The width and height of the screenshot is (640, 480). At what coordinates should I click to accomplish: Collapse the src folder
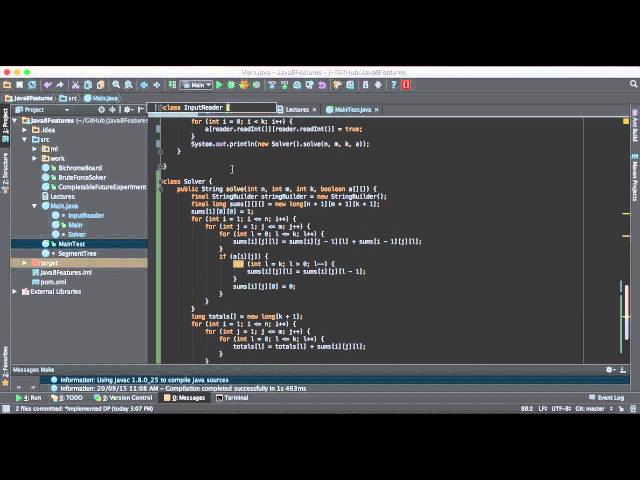25,139
